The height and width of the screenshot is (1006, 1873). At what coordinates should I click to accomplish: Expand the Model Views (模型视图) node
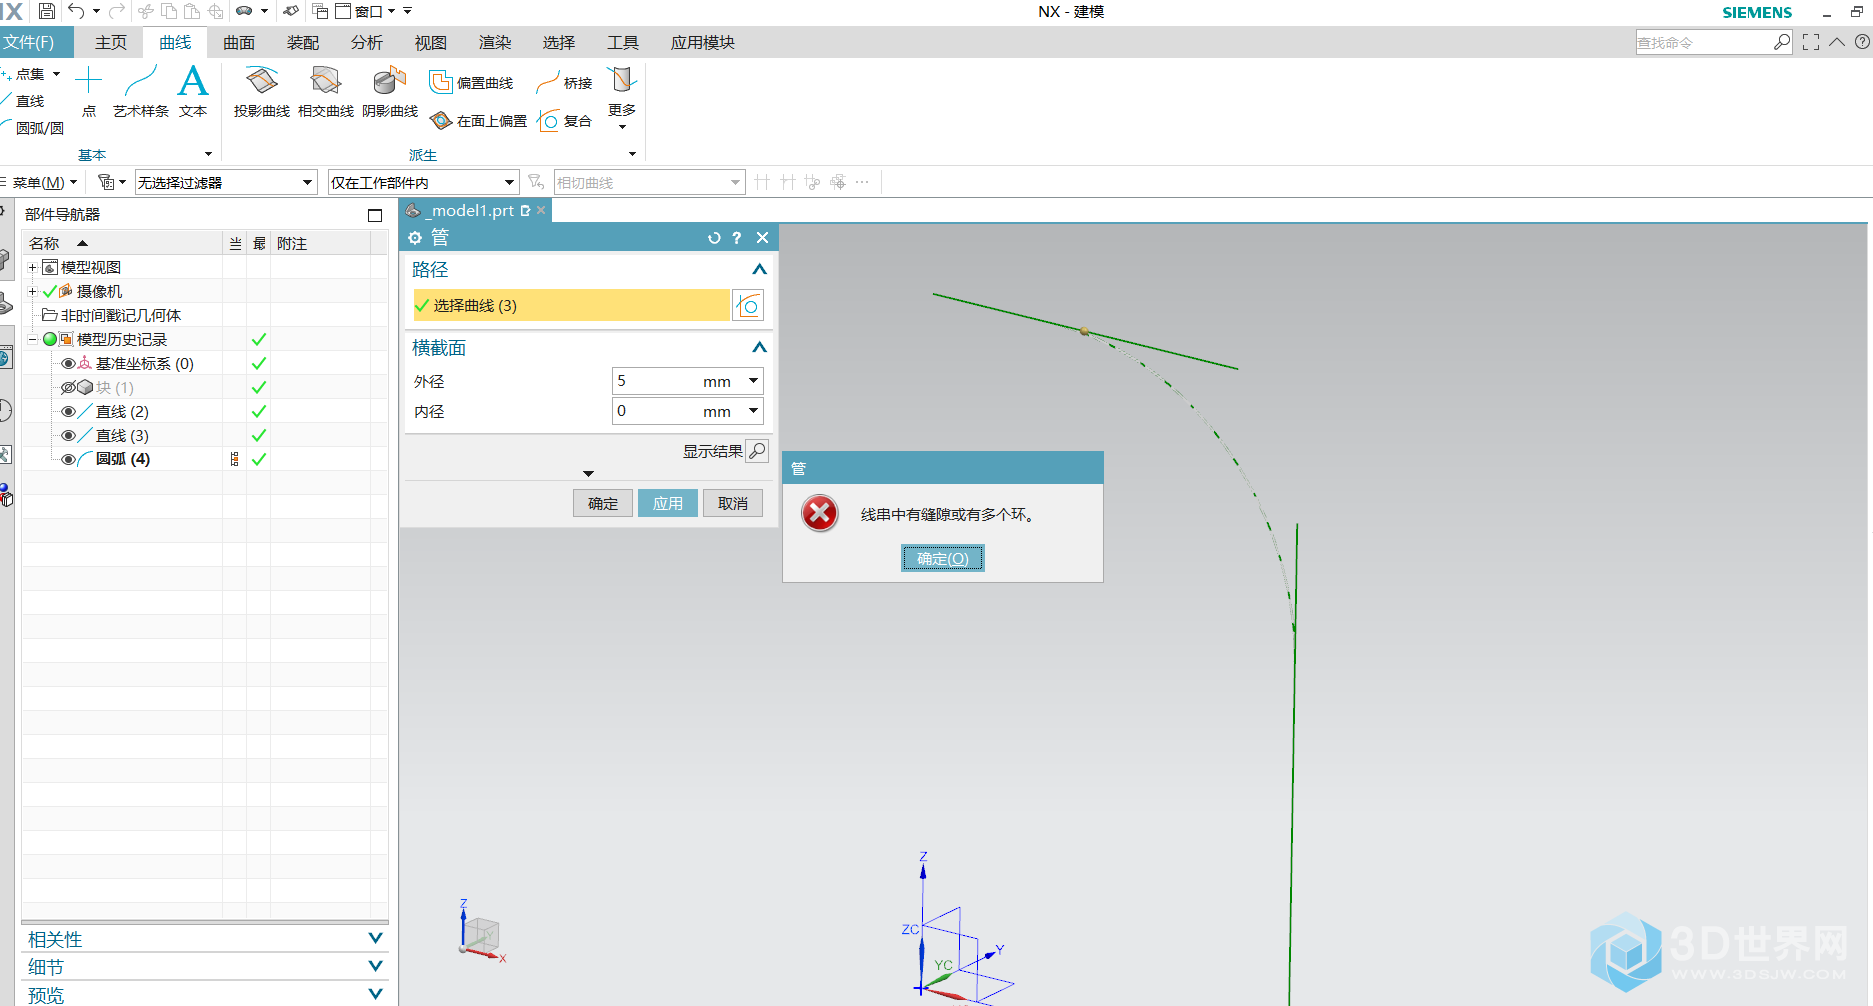(x=32, y=268)
